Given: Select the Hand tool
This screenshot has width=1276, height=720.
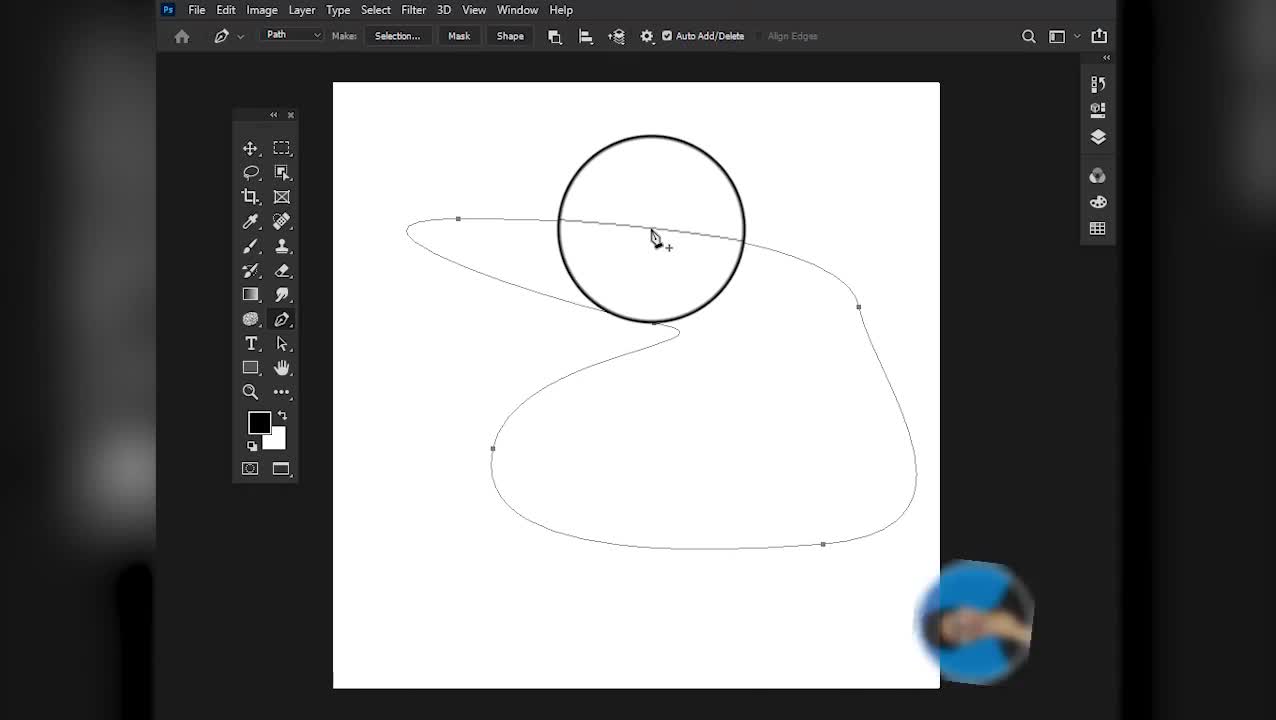Looking at the screenshot, I should 282,368.
